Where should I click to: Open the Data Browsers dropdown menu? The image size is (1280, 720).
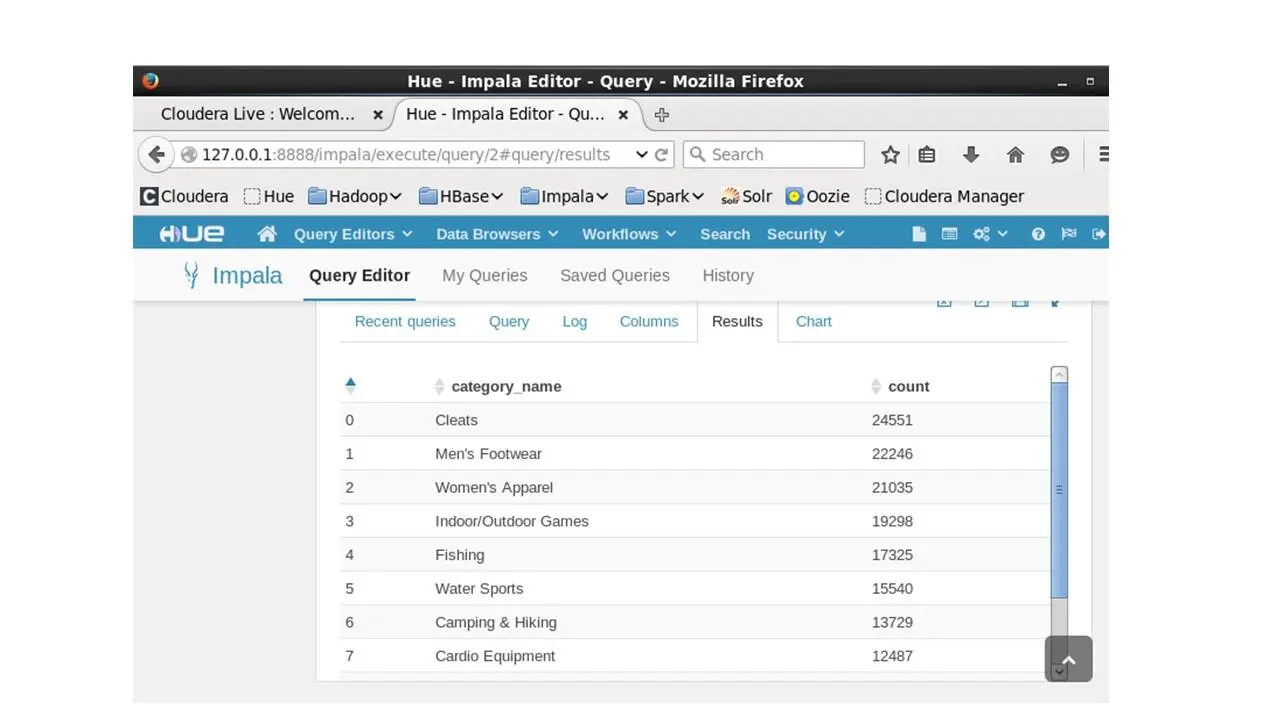tap(496, 234)
